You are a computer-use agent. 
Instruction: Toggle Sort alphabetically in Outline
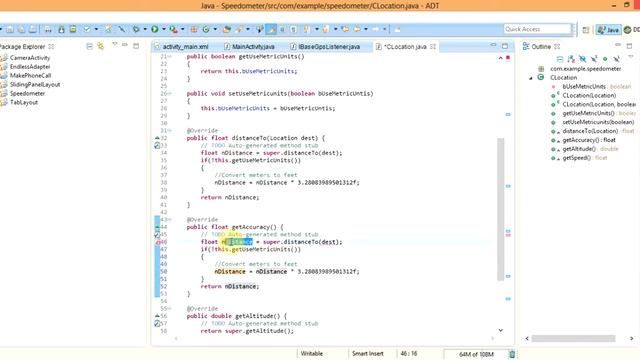pyautogui.click(x=571, y=59)
